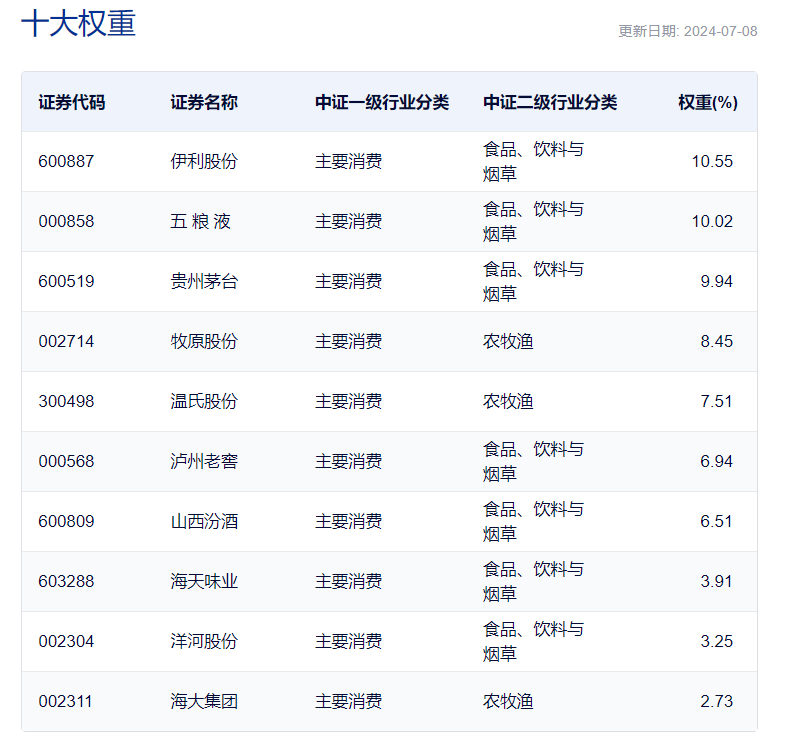Click the 2.73 weight value
This screenshot has height=750, width=808.
(716, 701)
